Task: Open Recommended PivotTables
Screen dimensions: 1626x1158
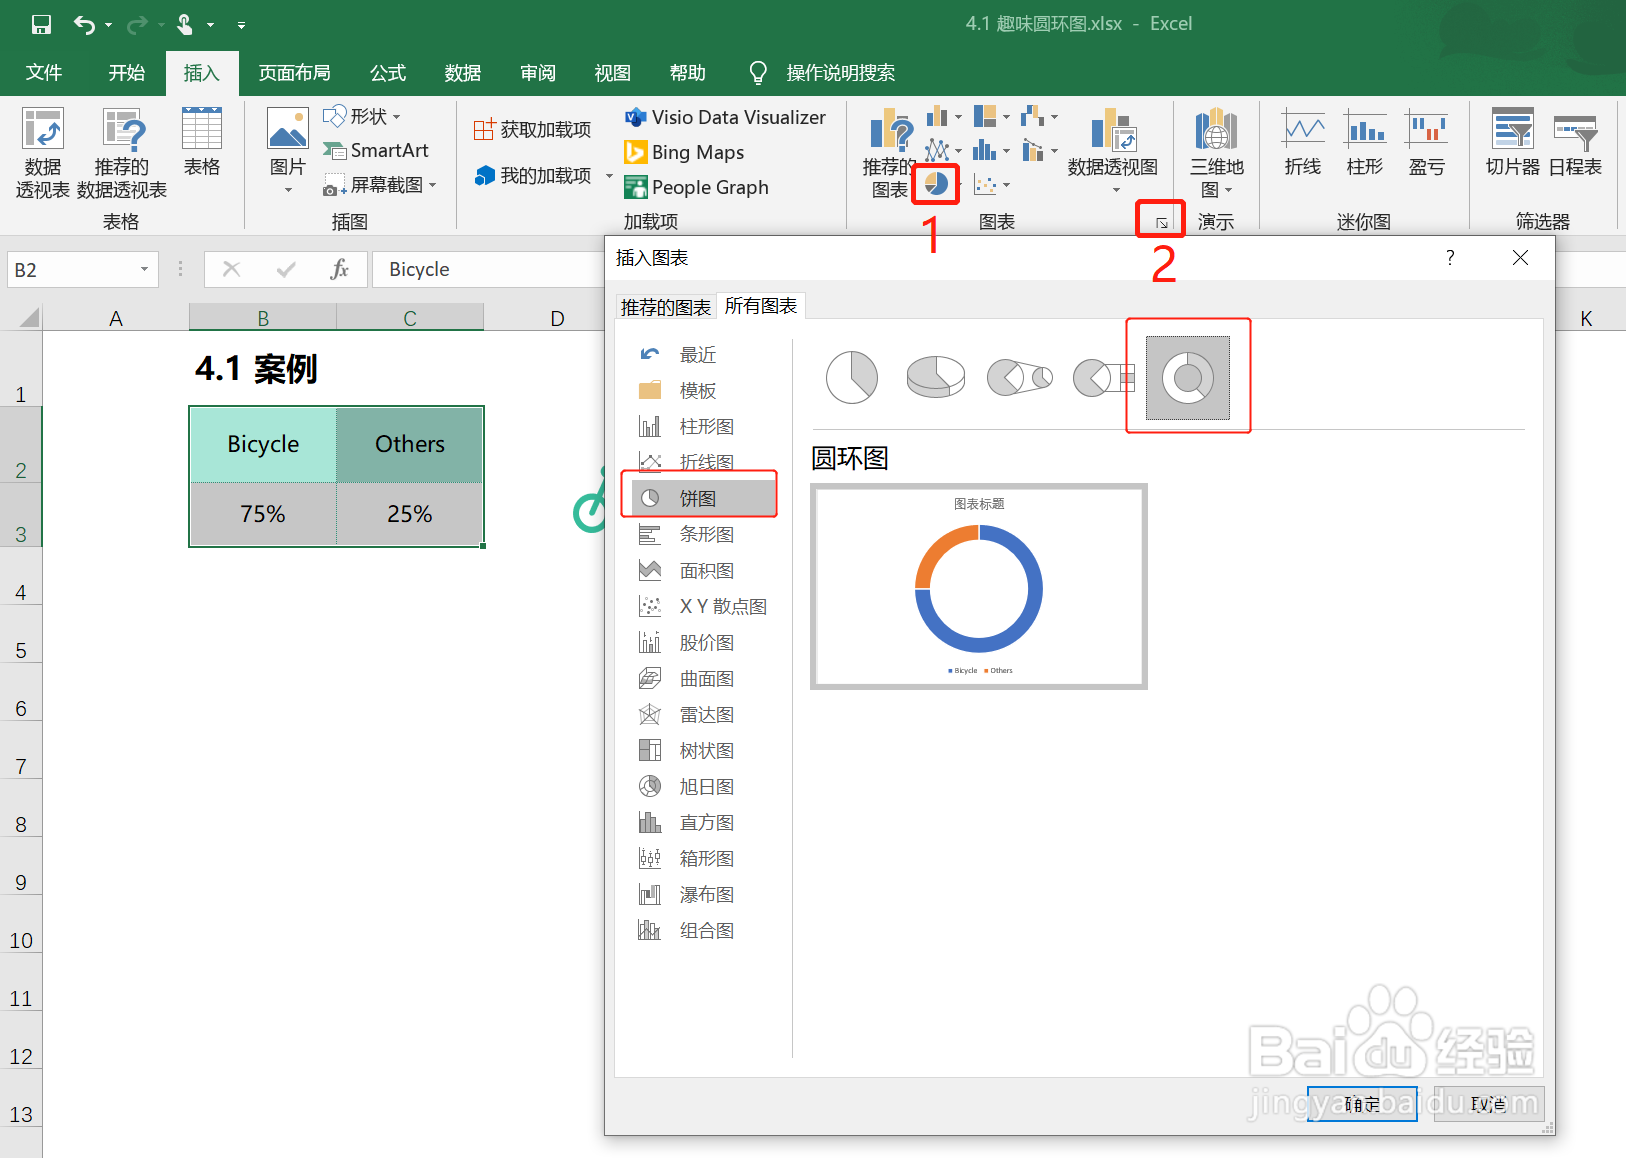Action: click(122, 153)
